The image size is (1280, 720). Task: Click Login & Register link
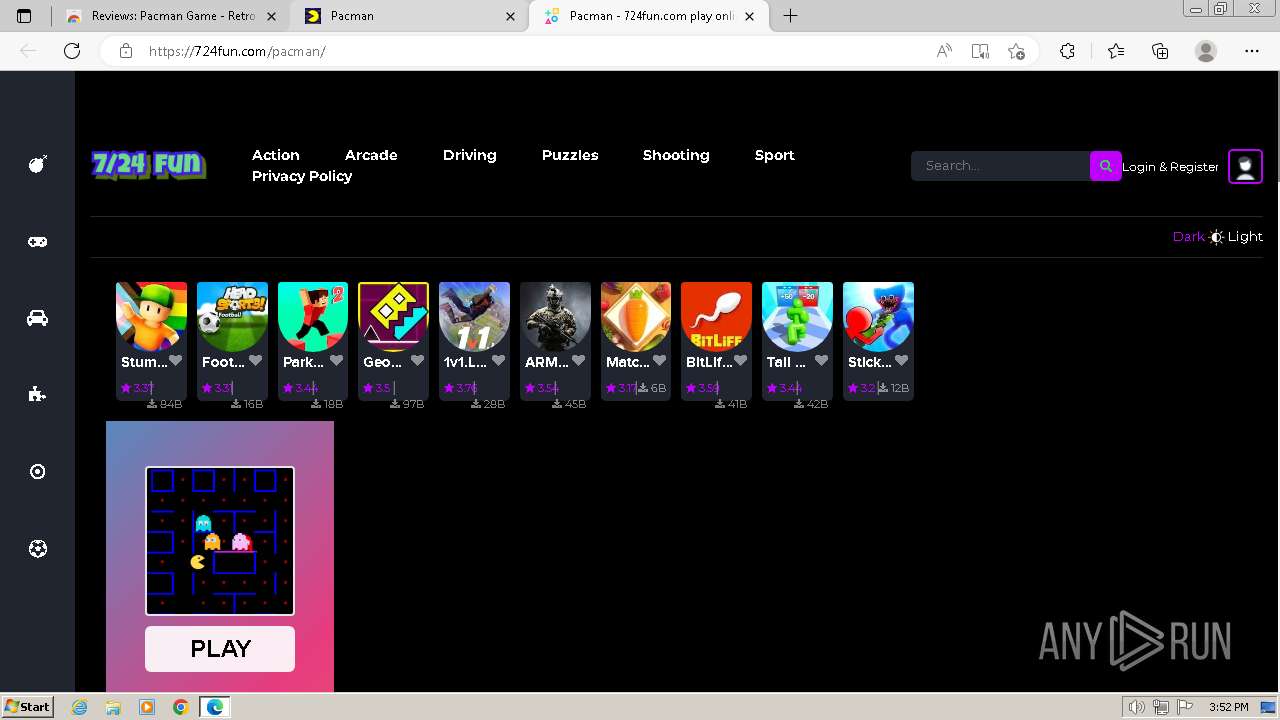coord(1170,167)
